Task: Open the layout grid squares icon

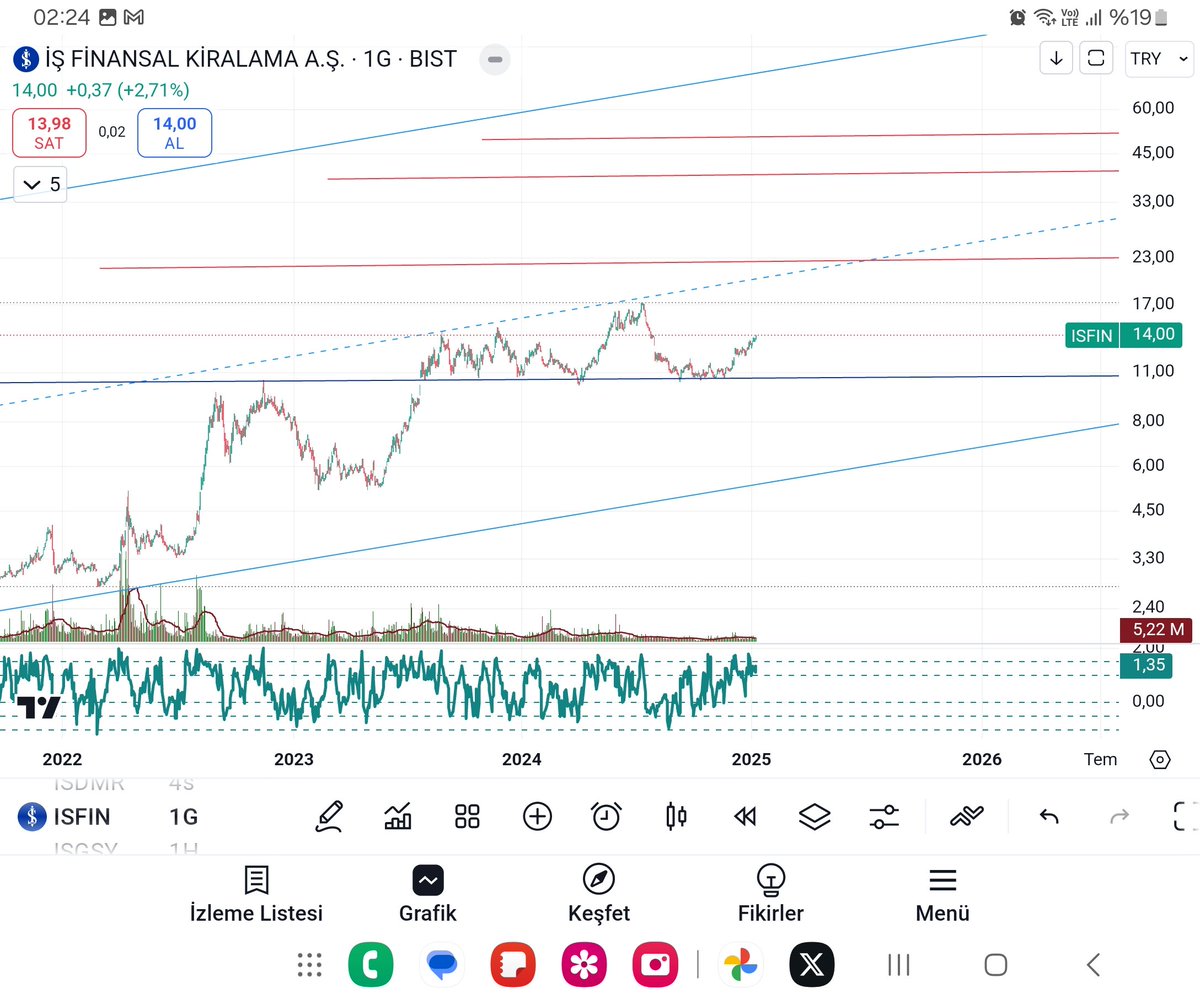Action: [x=467, y=816]
